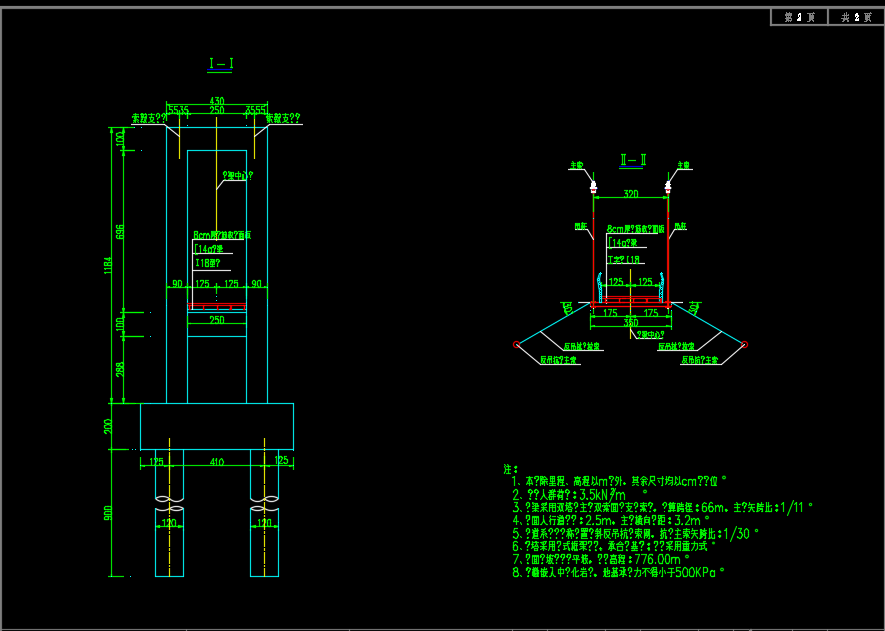Select the left red anchor circle
The height and width of the screenshot is (631, 885).
pos(516,345)
